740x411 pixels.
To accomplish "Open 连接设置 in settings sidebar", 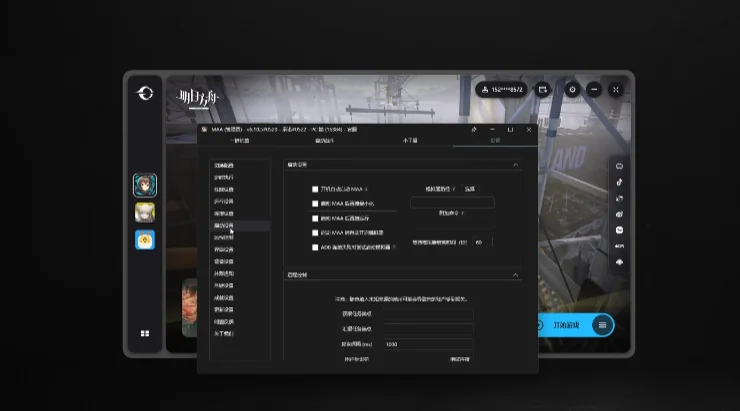I will coord(224,214).
